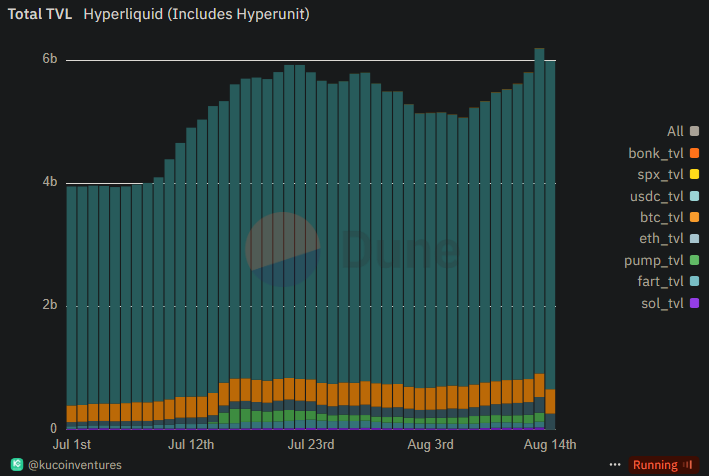Toggle fart_tvl series in legend
This screenshot has width=709, height=476.
point(668,282)
